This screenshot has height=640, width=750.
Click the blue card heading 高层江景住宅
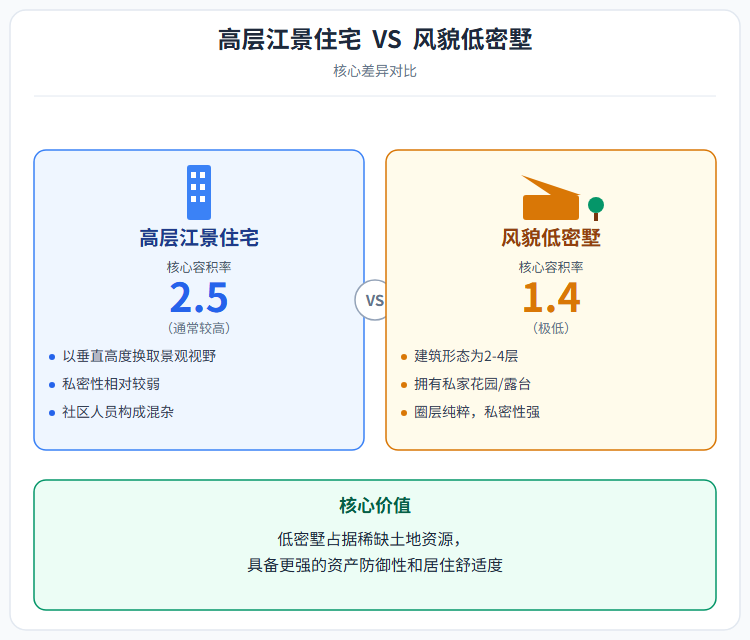click(199, 238)
